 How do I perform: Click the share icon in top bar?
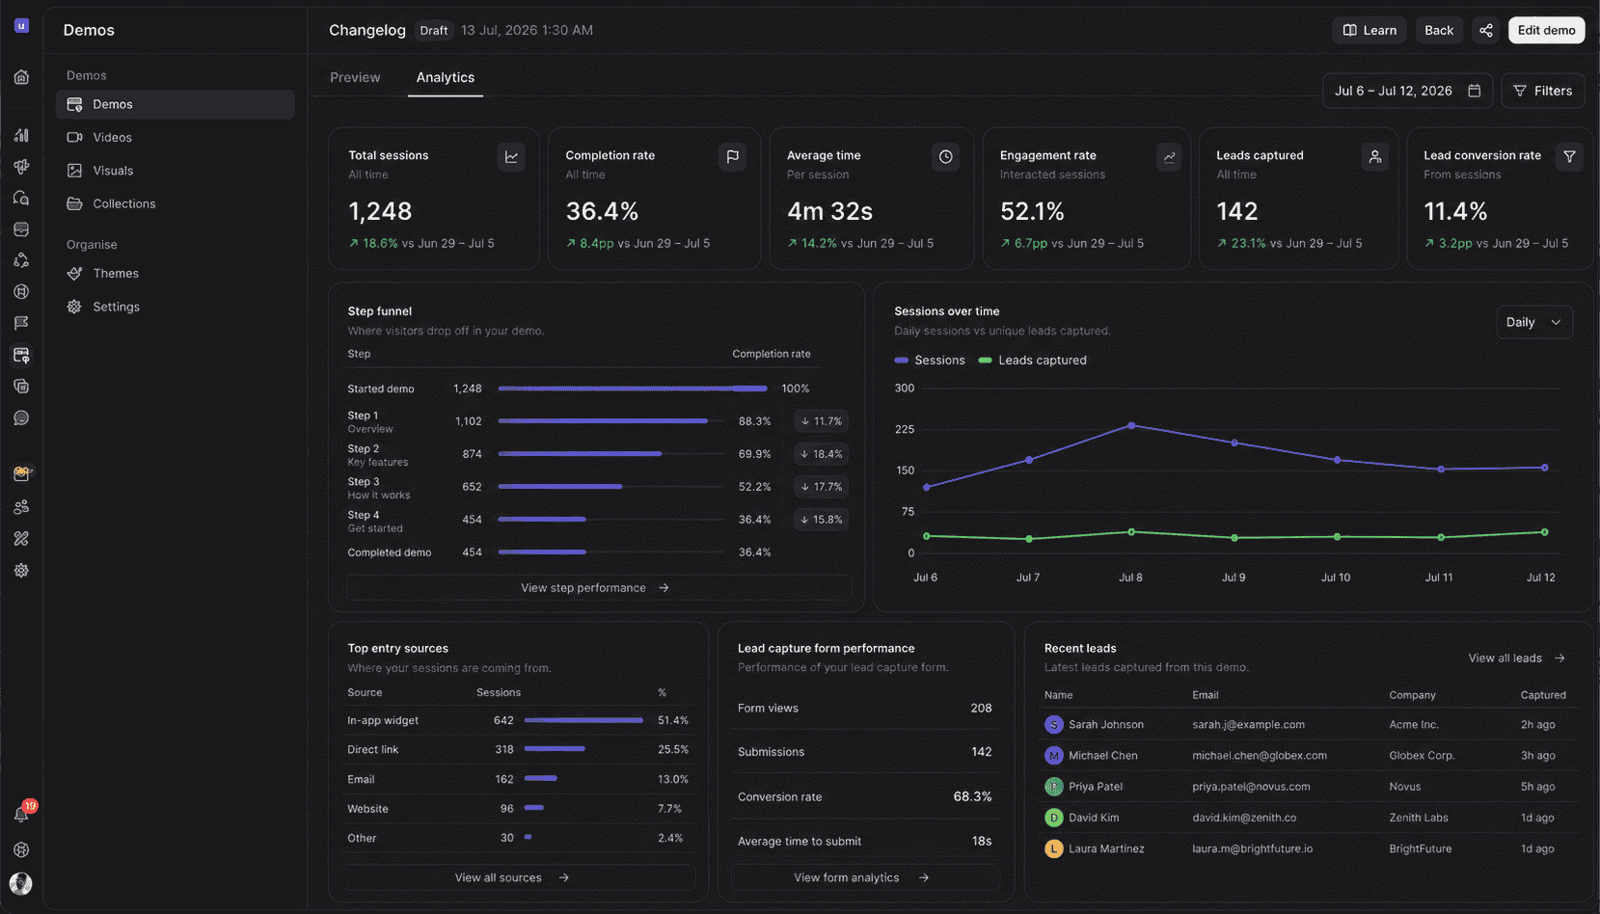tap(1486, 30)
